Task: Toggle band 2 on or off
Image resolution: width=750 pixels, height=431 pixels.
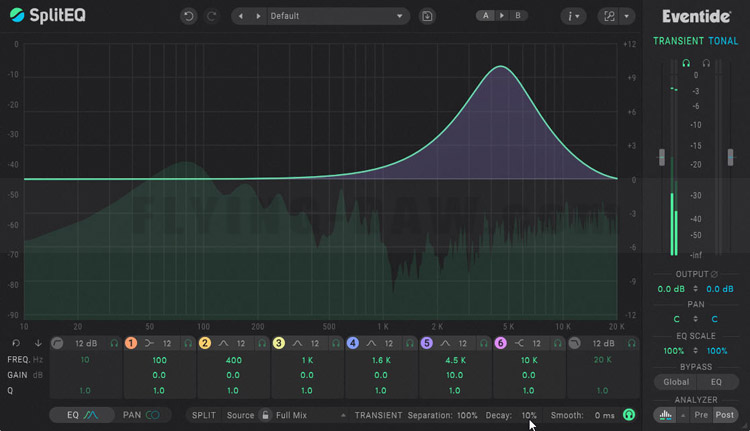Action: [x=205, y=343]
